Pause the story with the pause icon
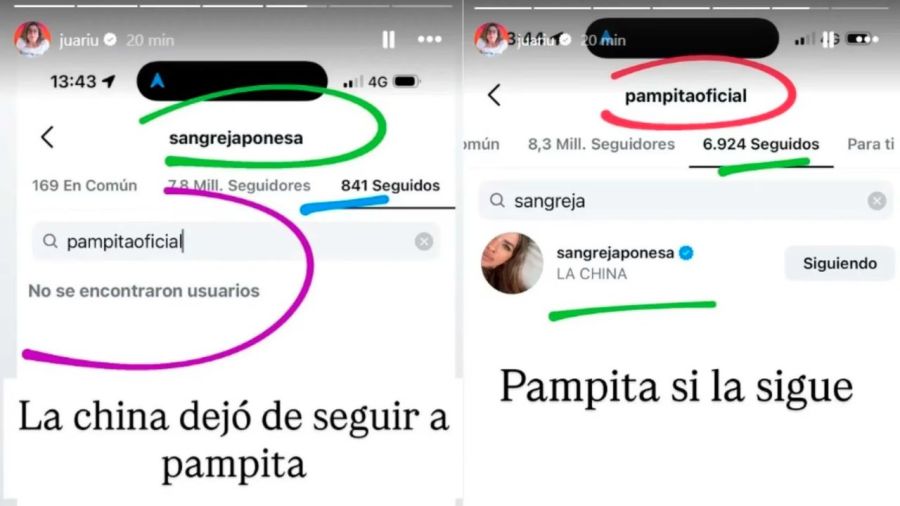The width and height of the screenshot is (900, 506). tap(389, 39)
